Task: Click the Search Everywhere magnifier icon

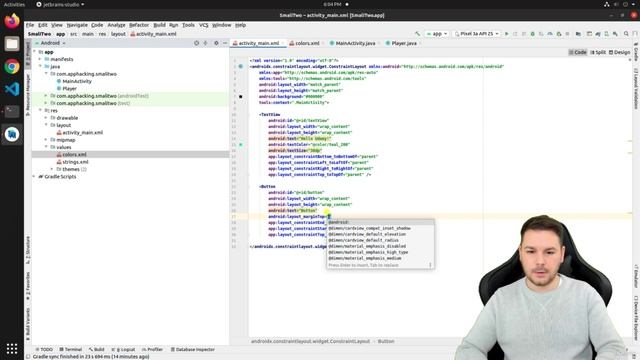Action: 626,34
